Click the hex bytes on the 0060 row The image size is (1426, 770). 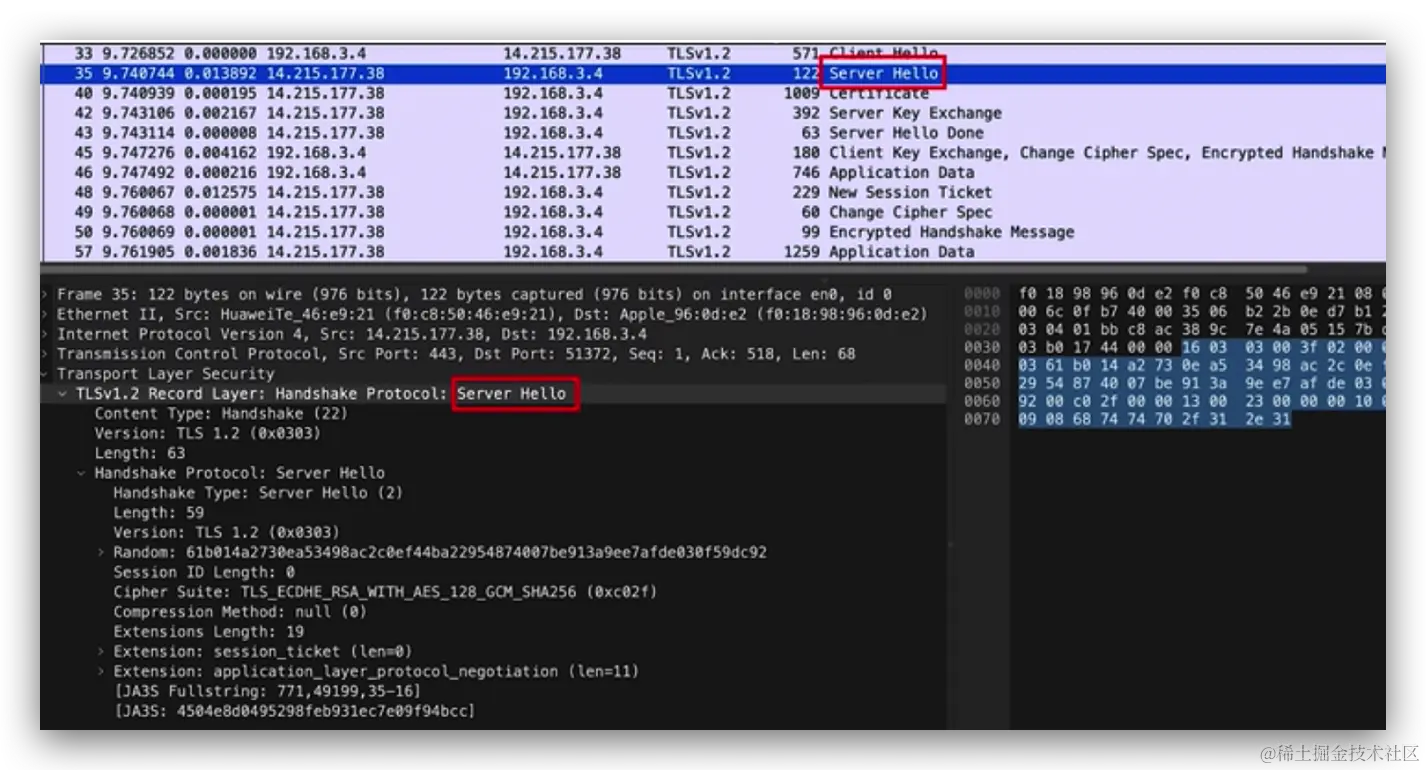(x=1201, y=401)
